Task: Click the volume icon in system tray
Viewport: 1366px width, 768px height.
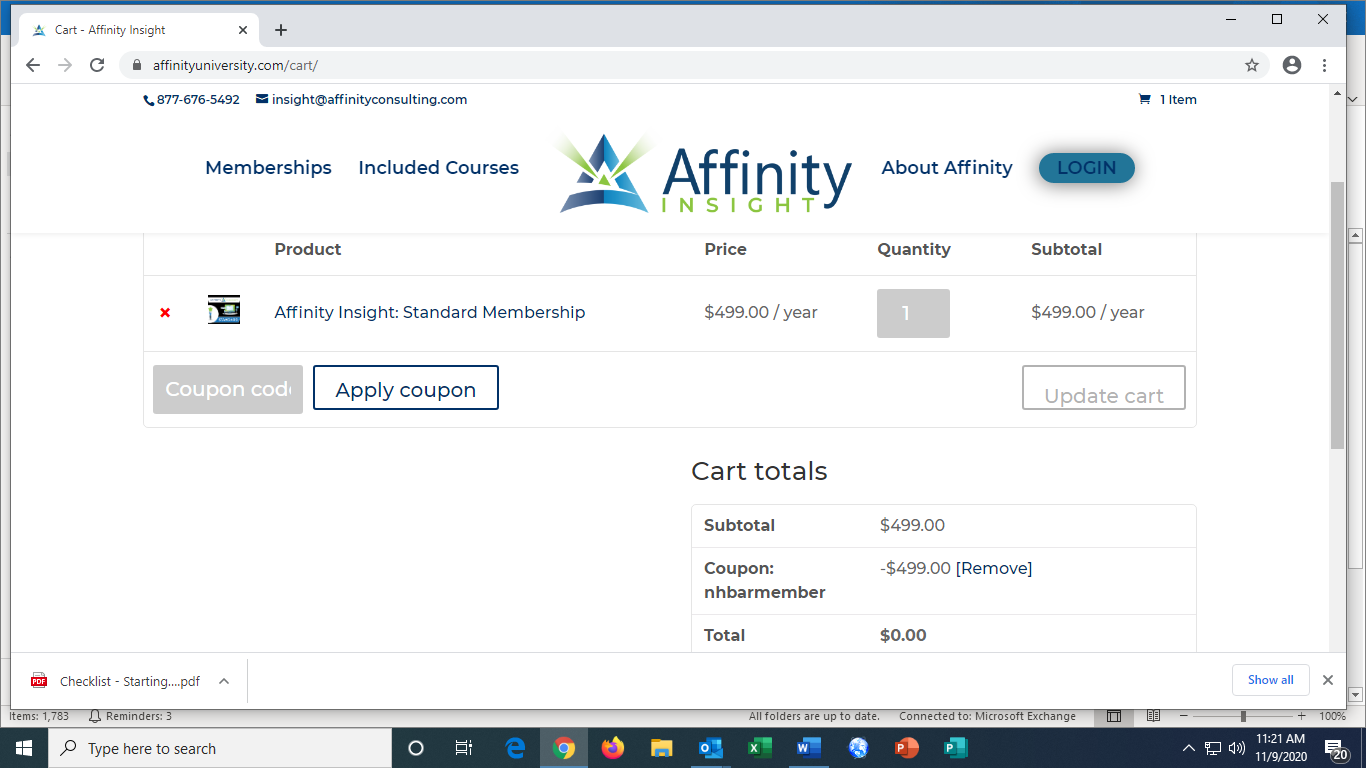Action: point(1237,748)
